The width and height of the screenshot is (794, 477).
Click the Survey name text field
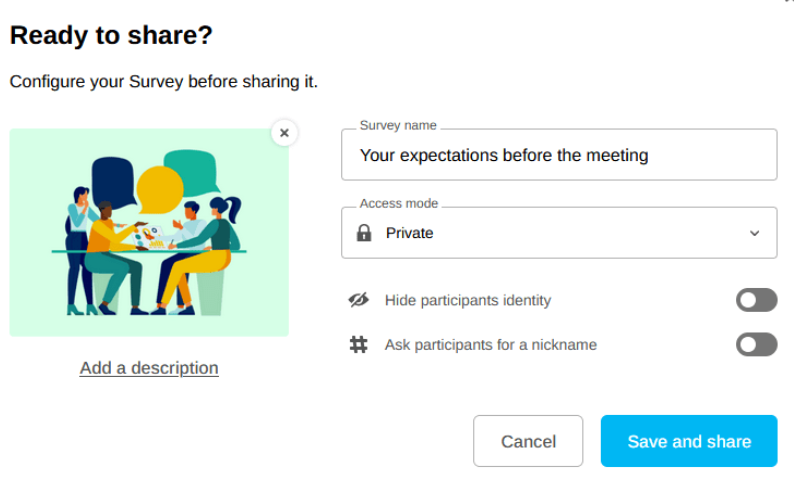coord(559,155)
